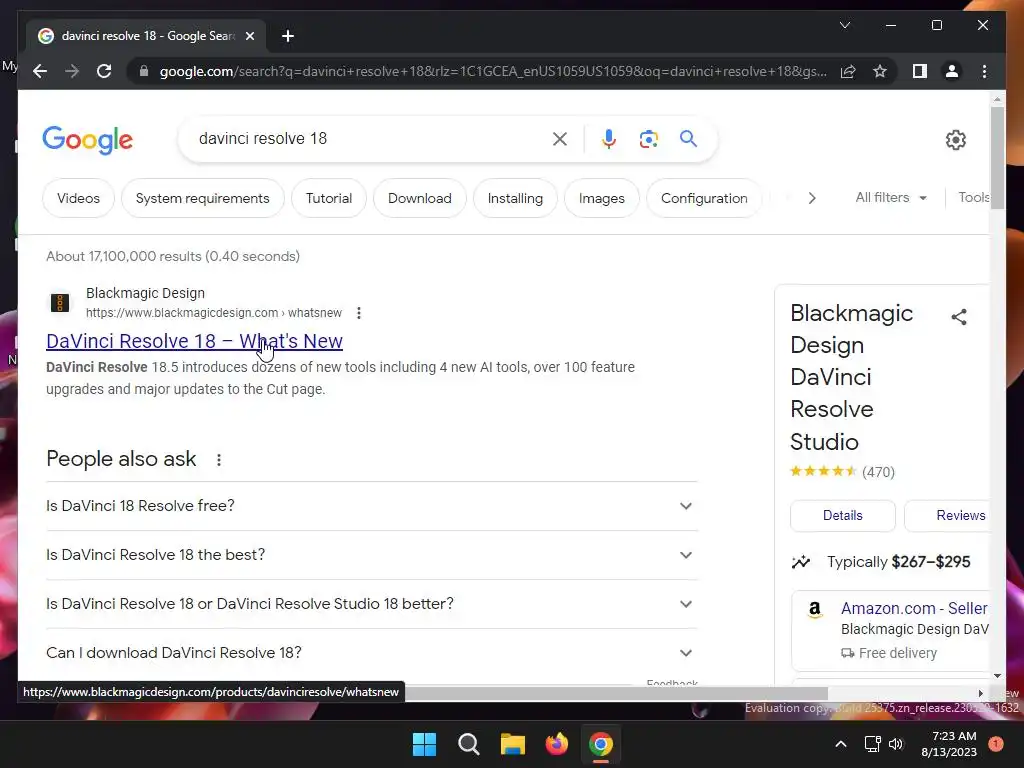Click the vertical page scrollbar

click(x=997, y=158)
